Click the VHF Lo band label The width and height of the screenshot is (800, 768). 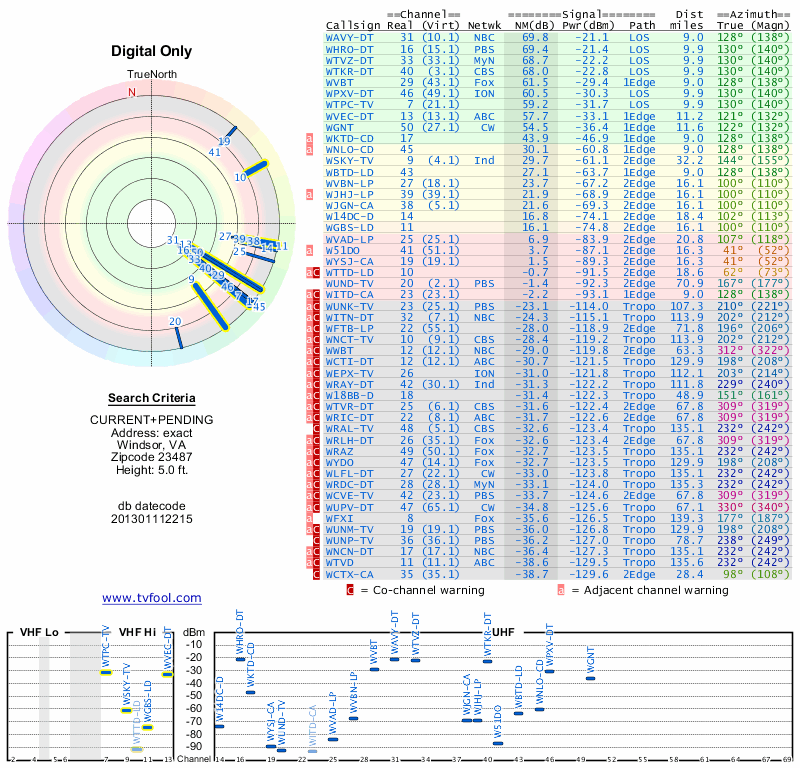pos(39,632)
